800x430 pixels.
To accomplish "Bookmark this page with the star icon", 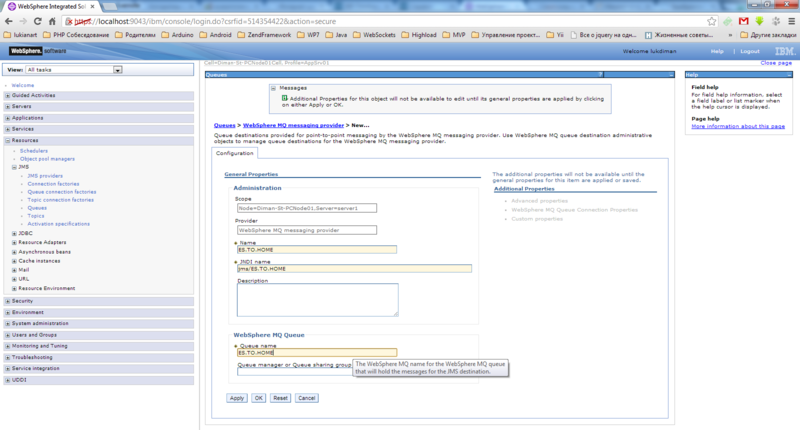I will [712, 21].
